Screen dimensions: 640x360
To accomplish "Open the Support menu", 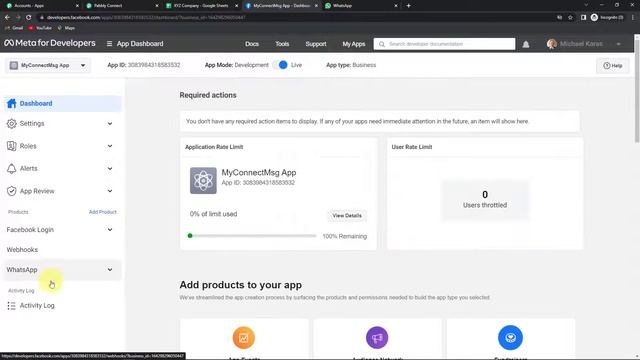I will point(316,44).
